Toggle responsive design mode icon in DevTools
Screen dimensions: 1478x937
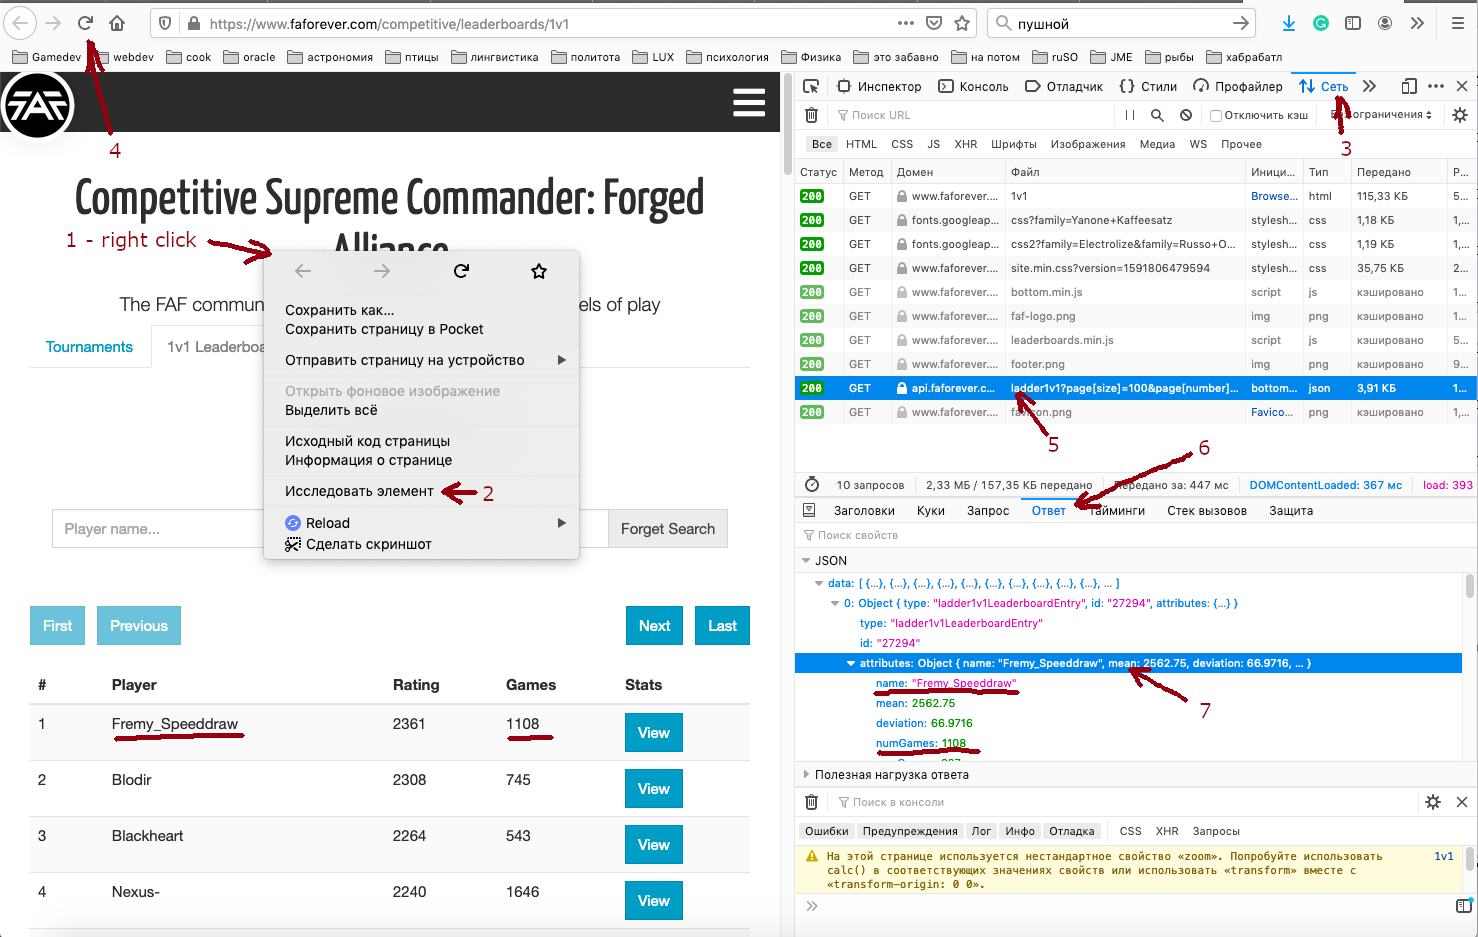pos(1409,87)
